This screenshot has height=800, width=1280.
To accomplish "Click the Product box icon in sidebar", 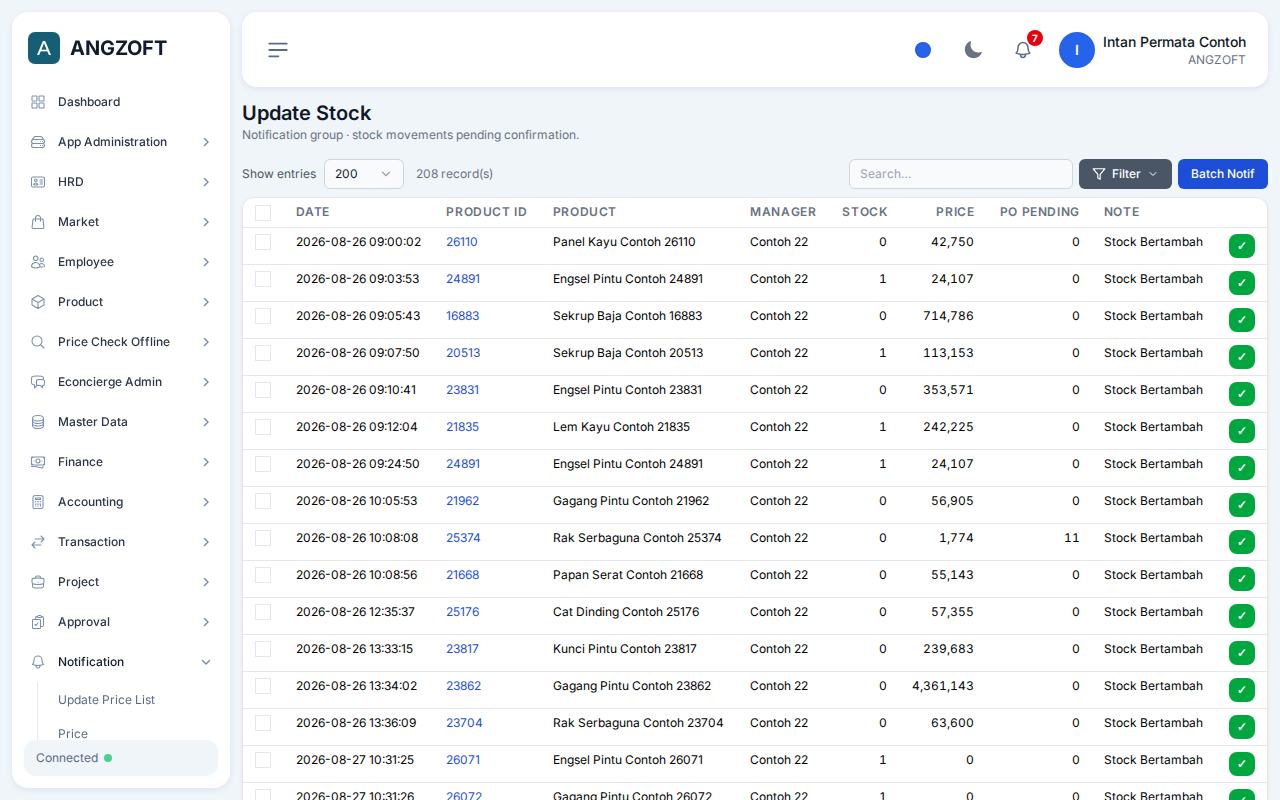I will point(38,302).
